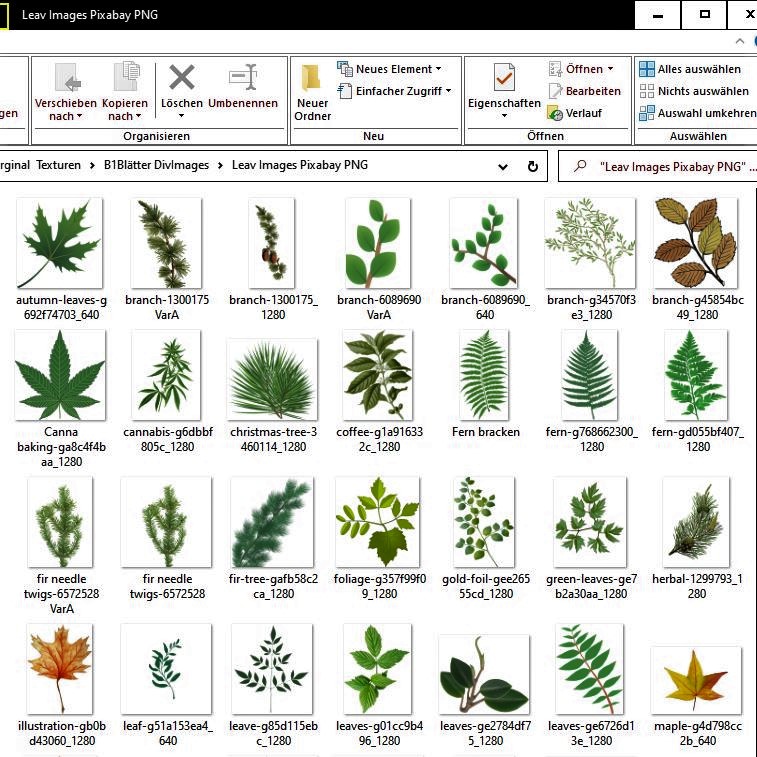Screen dimensions: 757x757
Task: Click the search magnifier icon
Action: (580, 166)
